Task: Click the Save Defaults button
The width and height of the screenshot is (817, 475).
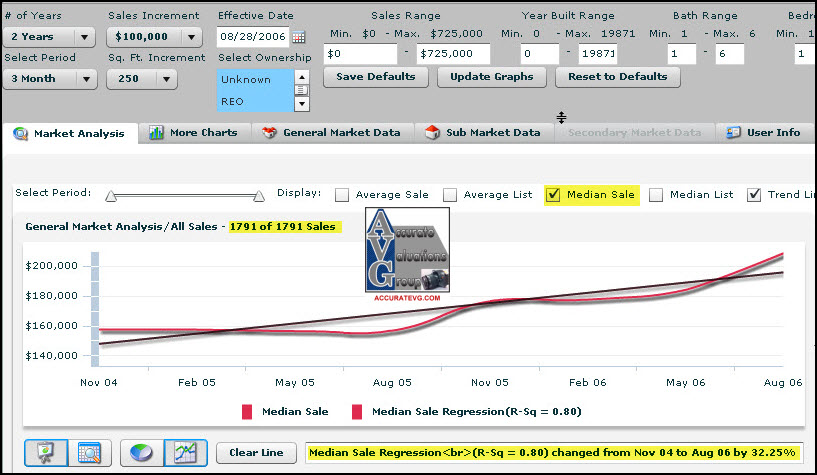Action: 376,77
